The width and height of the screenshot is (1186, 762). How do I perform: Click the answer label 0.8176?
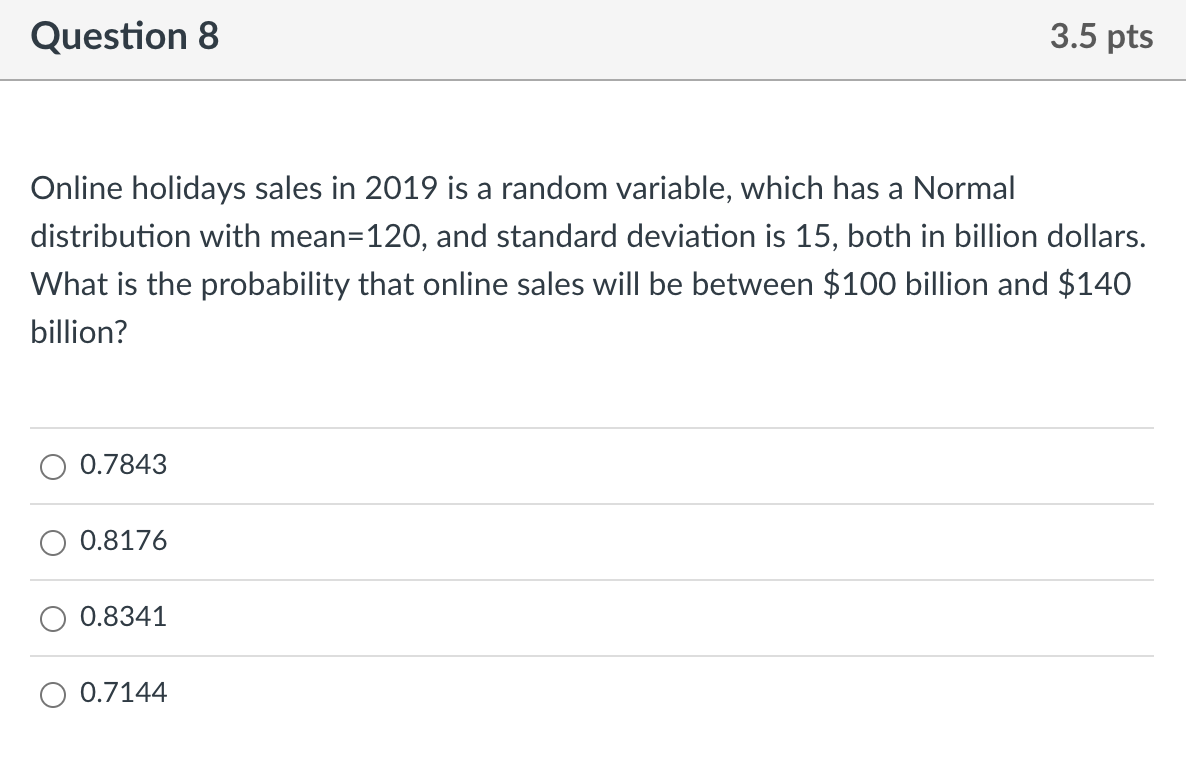123,541
